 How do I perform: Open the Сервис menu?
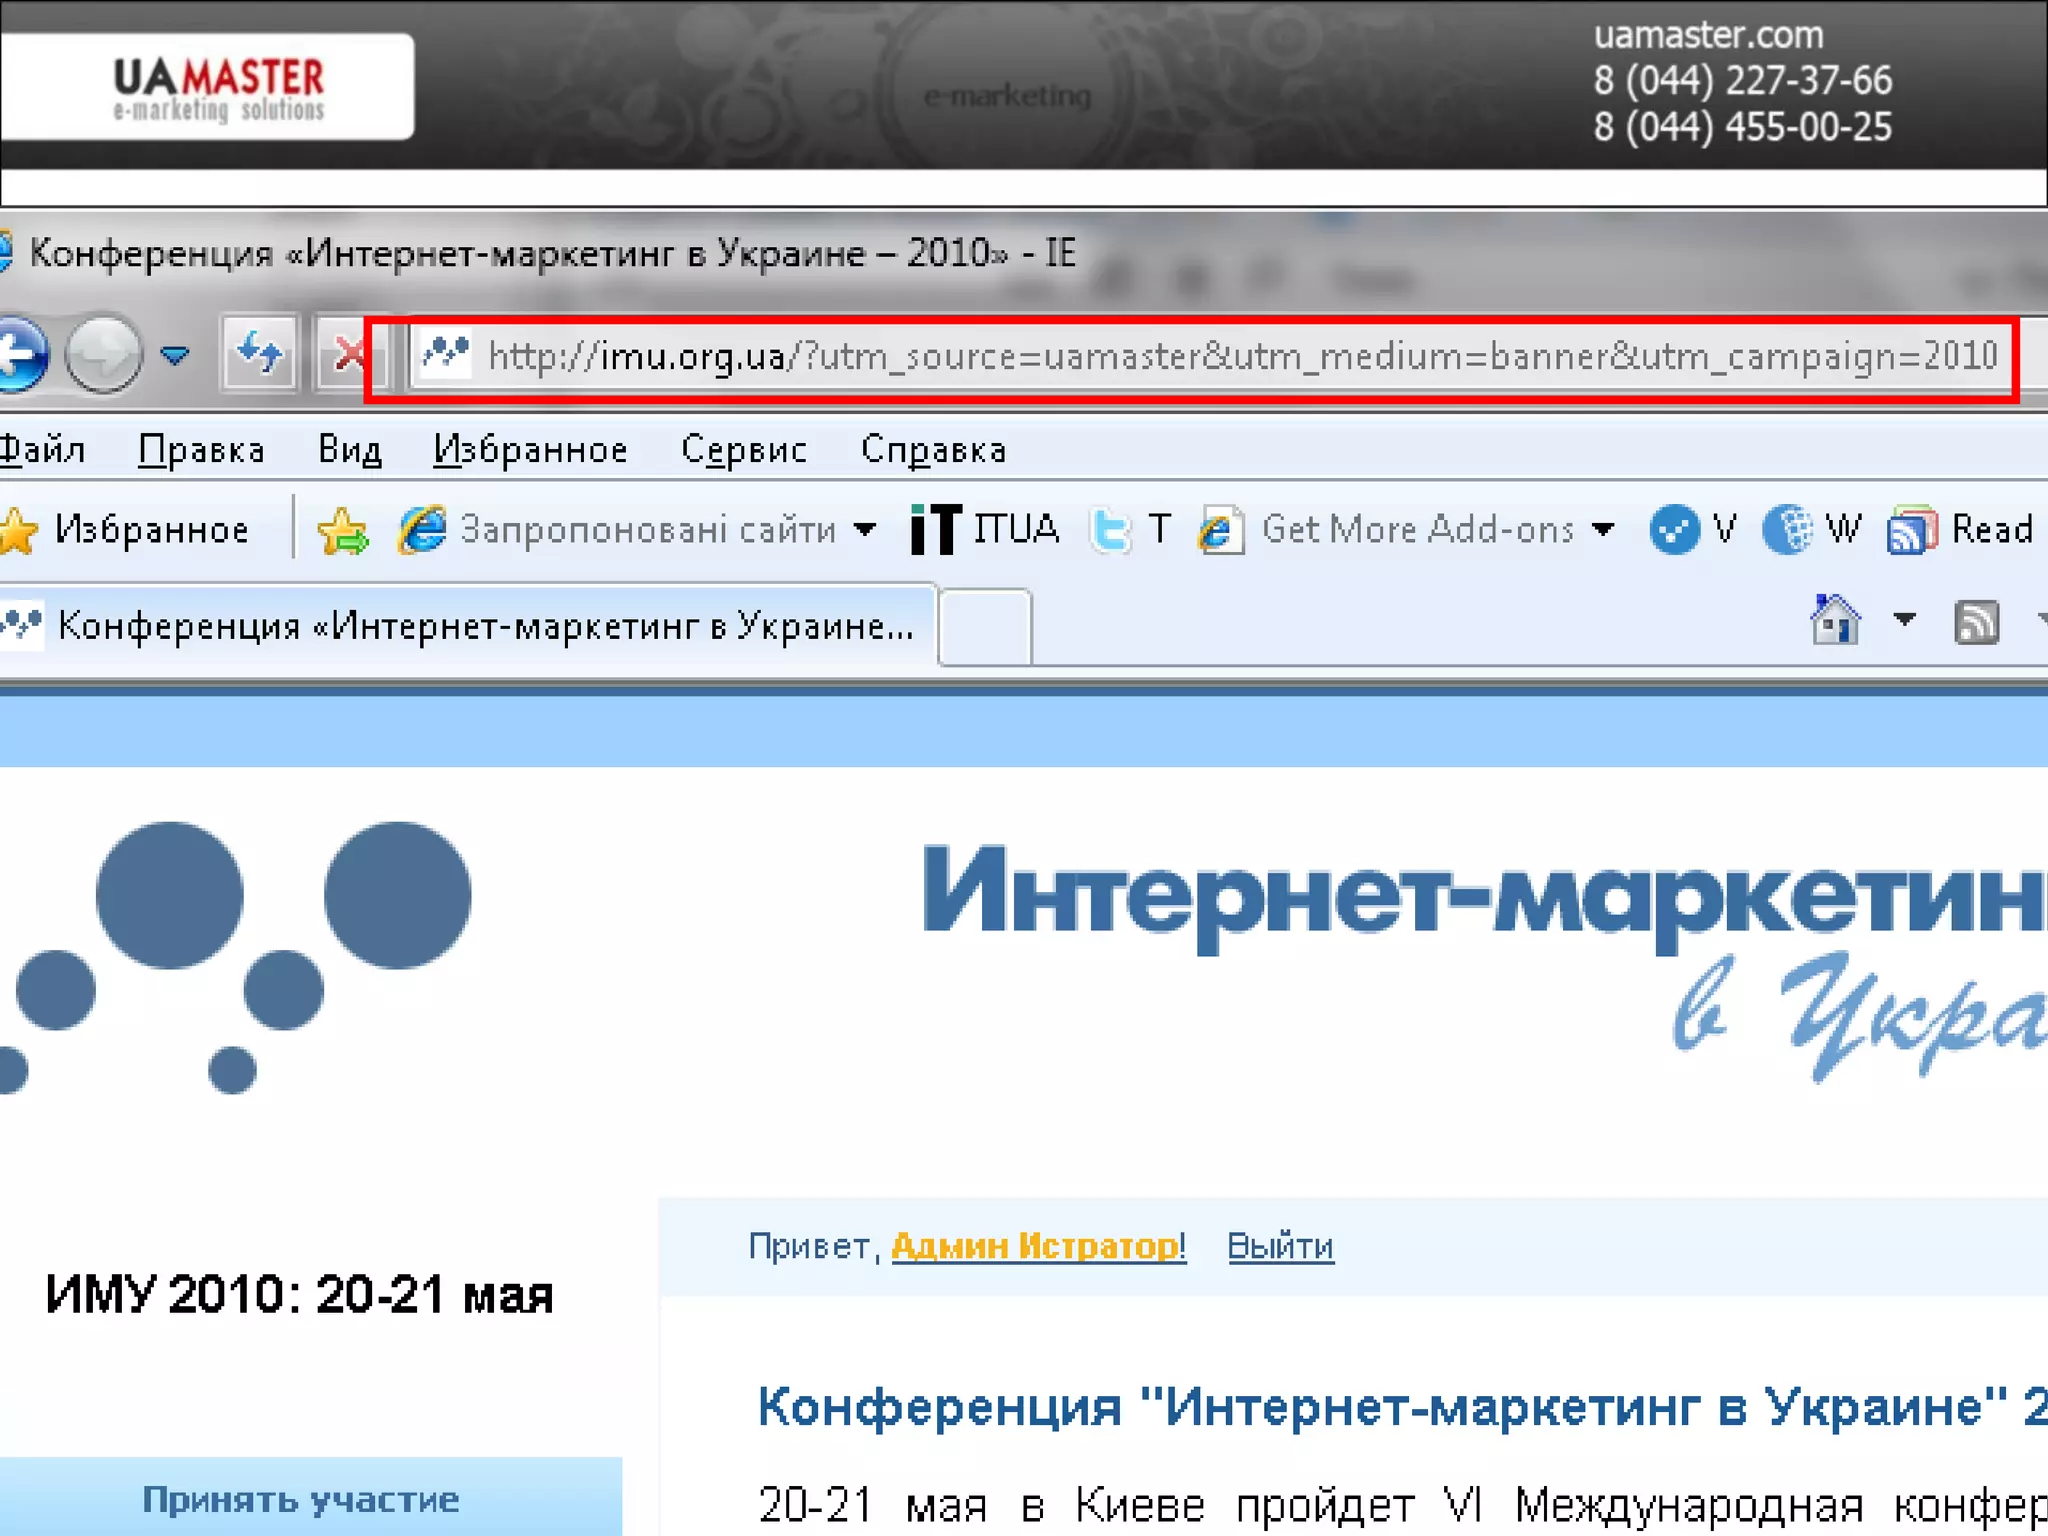pyautogui.click(x=743, y=450)
